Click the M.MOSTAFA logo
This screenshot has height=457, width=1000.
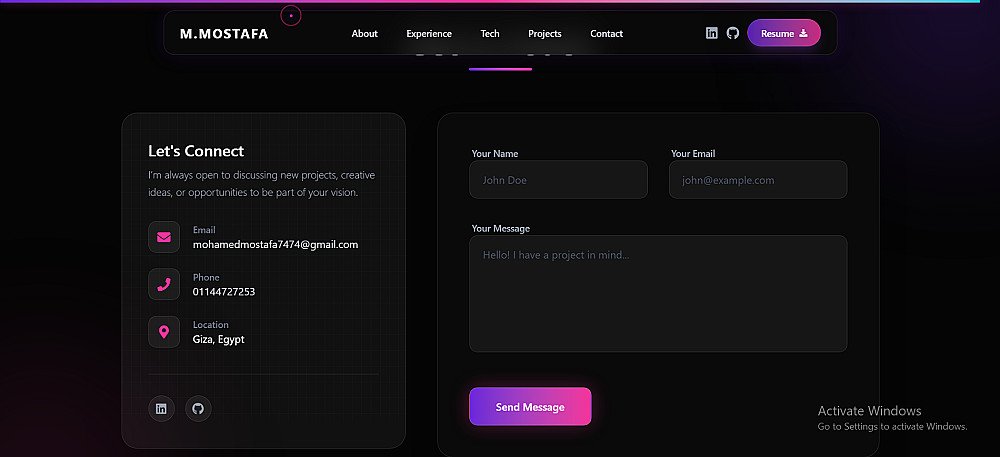point(224,34)
